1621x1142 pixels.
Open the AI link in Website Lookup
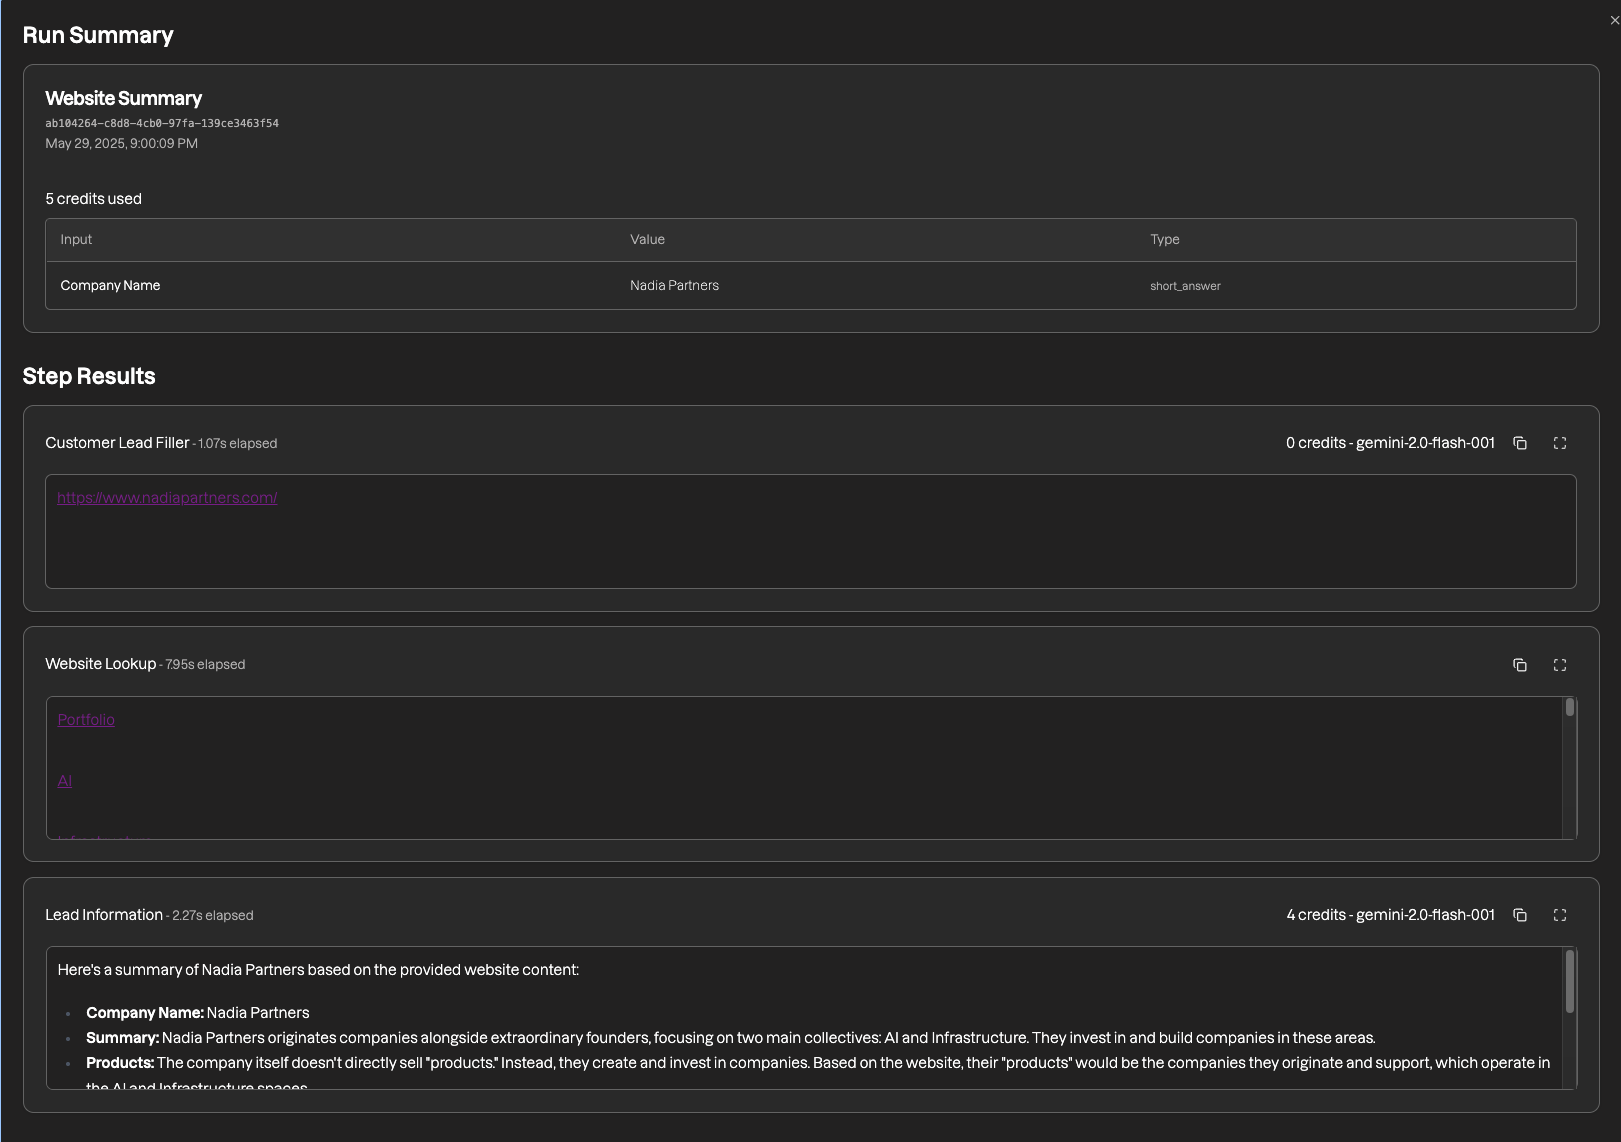click(x=65, y=781)
